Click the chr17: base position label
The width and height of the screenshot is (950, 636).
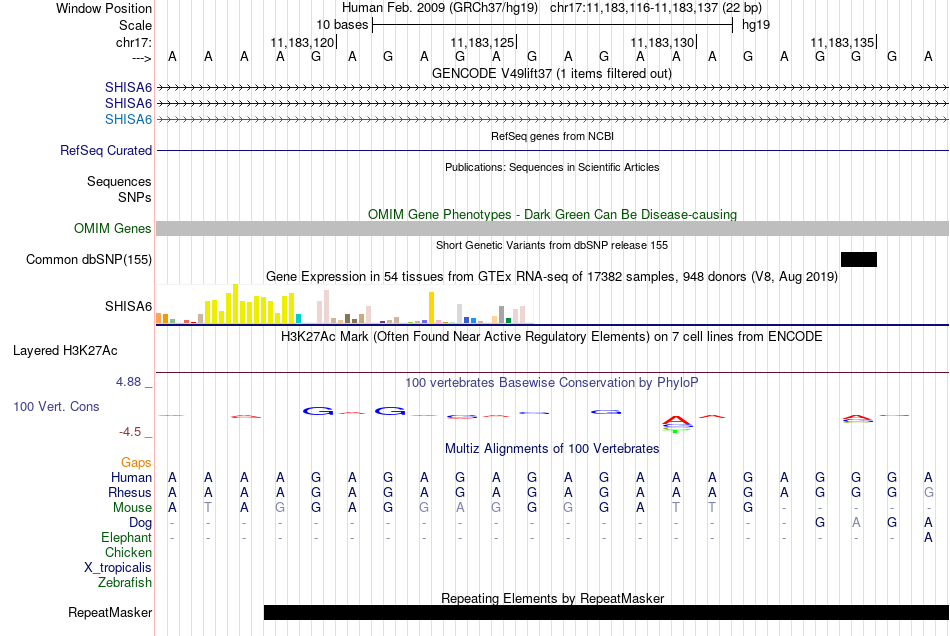[134, 42]
